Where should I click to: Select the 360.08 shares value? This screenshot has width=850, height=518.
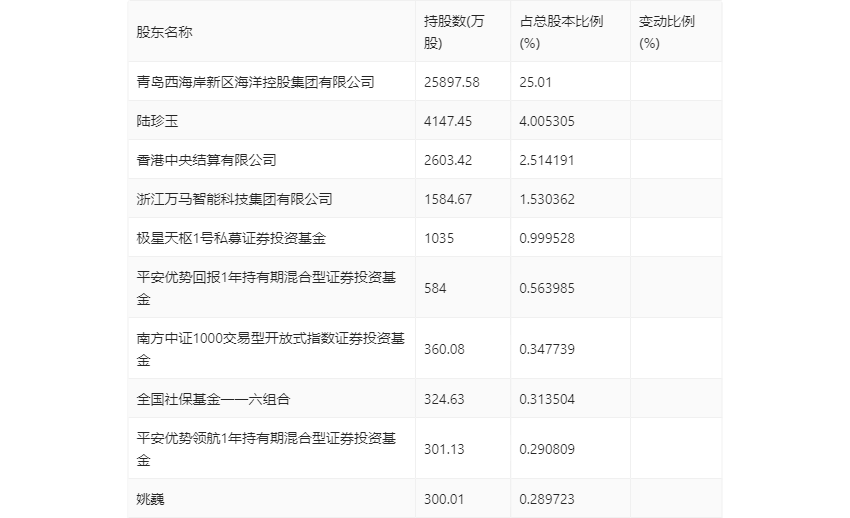tap(444, 349)
